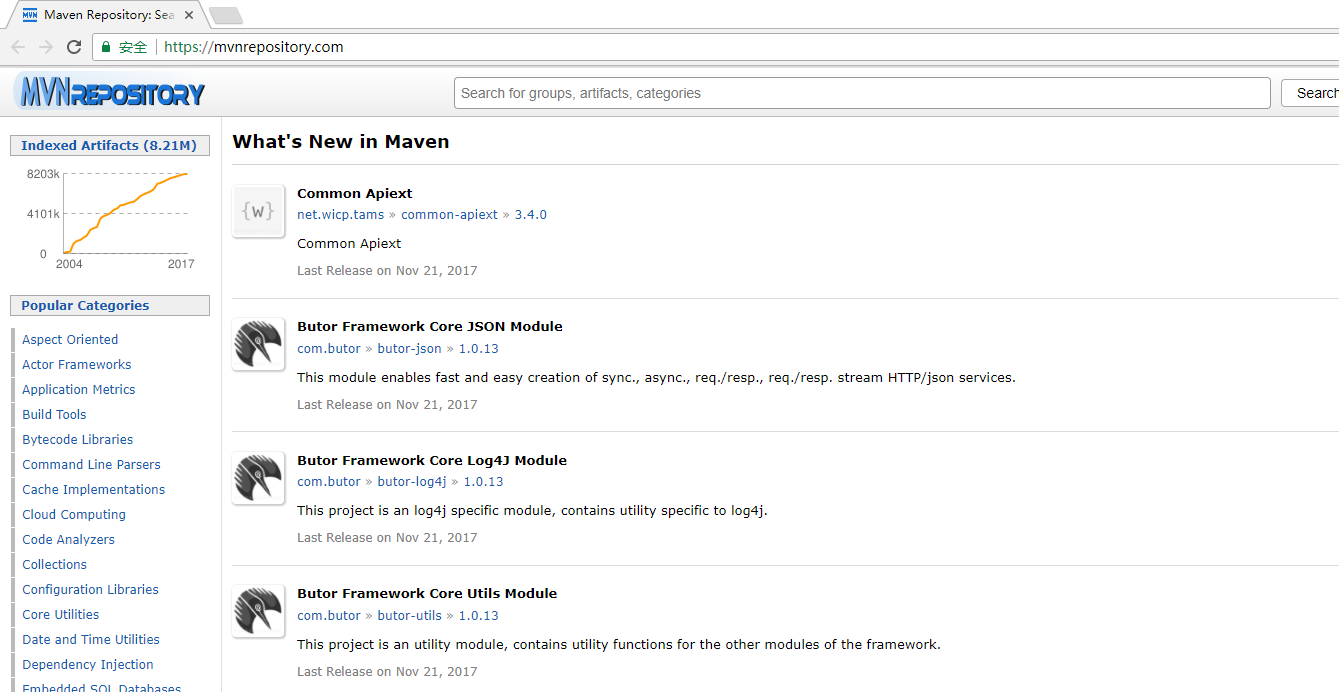Open version 1.0.13 of butor-json
The width and height of the screenshot is (1339, 692).
pyautogui.click(x=478, y=349)
